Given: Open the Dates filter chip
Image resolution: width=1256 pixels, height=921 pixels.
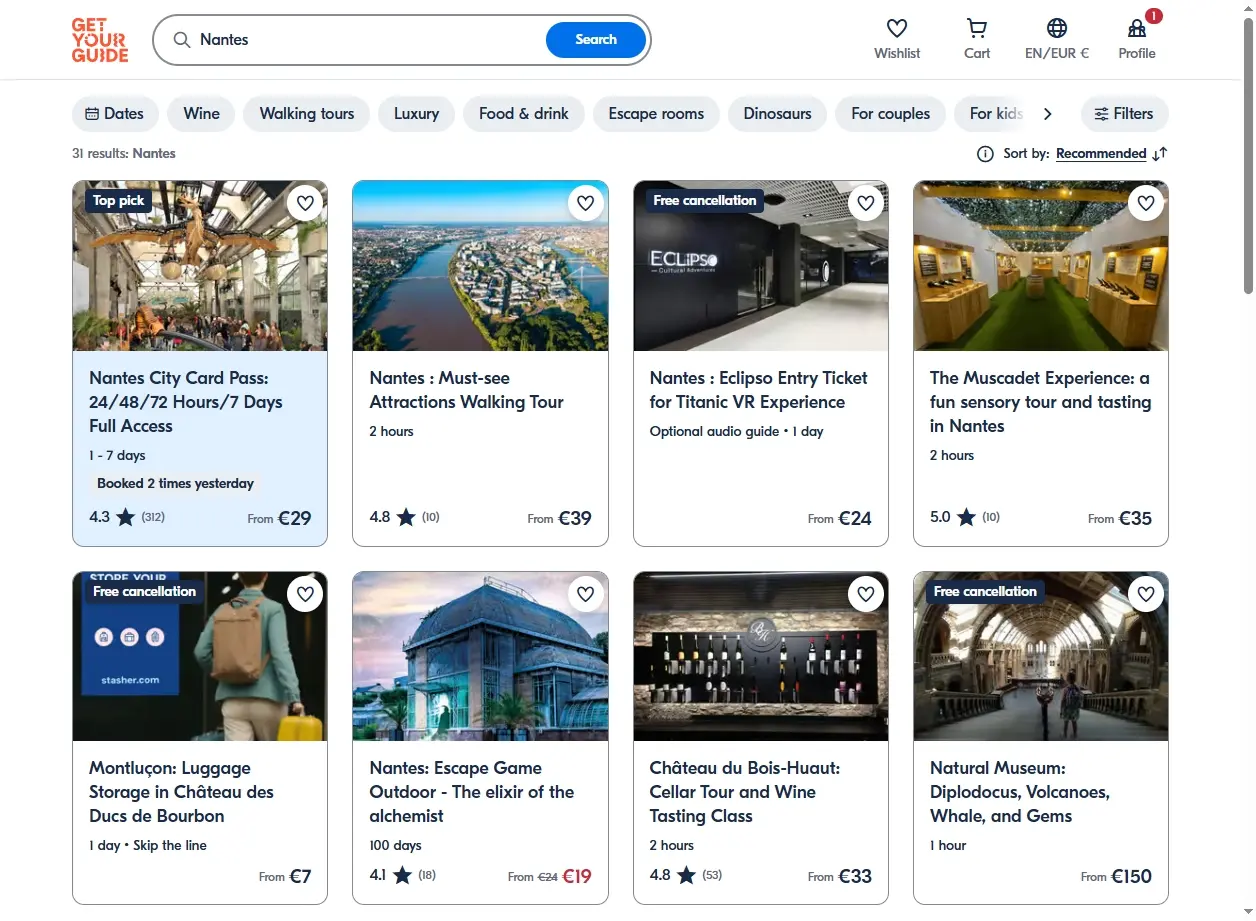Looking at the screenshot, I should [115, 114].
